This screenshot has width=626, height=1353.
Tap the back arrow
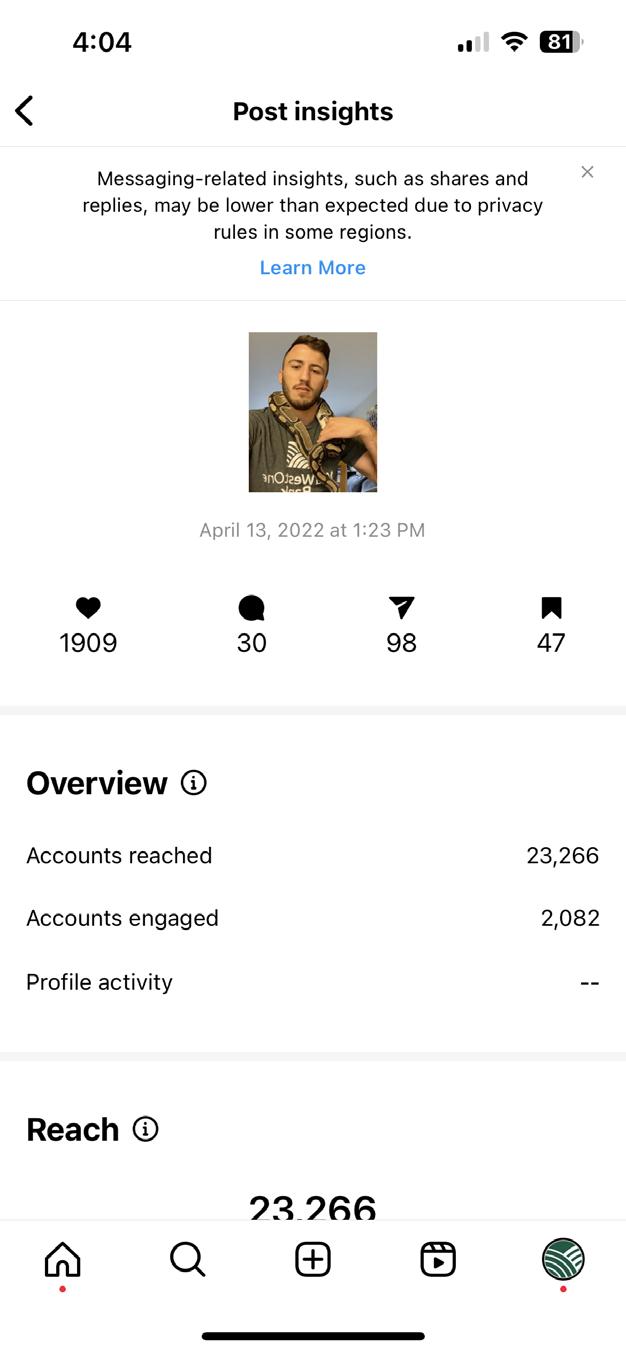[25, 111]
